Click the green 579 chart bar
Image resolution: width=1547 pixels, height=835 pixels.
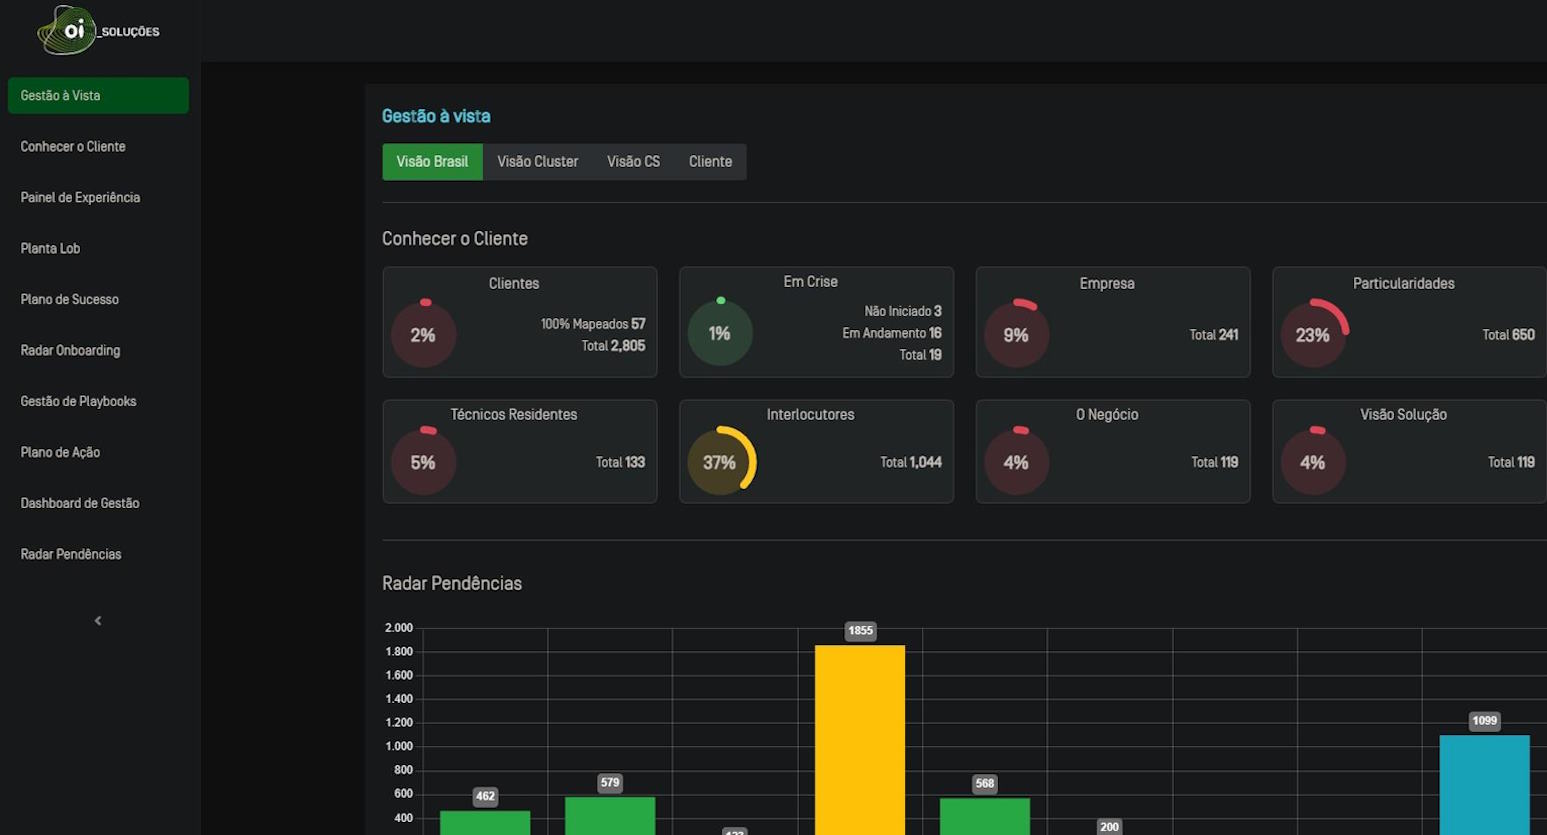pyautogui.click(x=610, y=816)
